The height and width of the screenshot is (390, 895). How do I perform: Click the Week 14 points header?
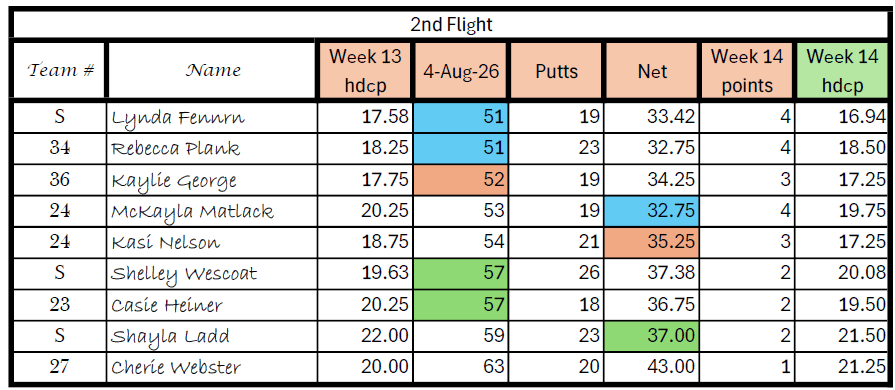[747, 71]
